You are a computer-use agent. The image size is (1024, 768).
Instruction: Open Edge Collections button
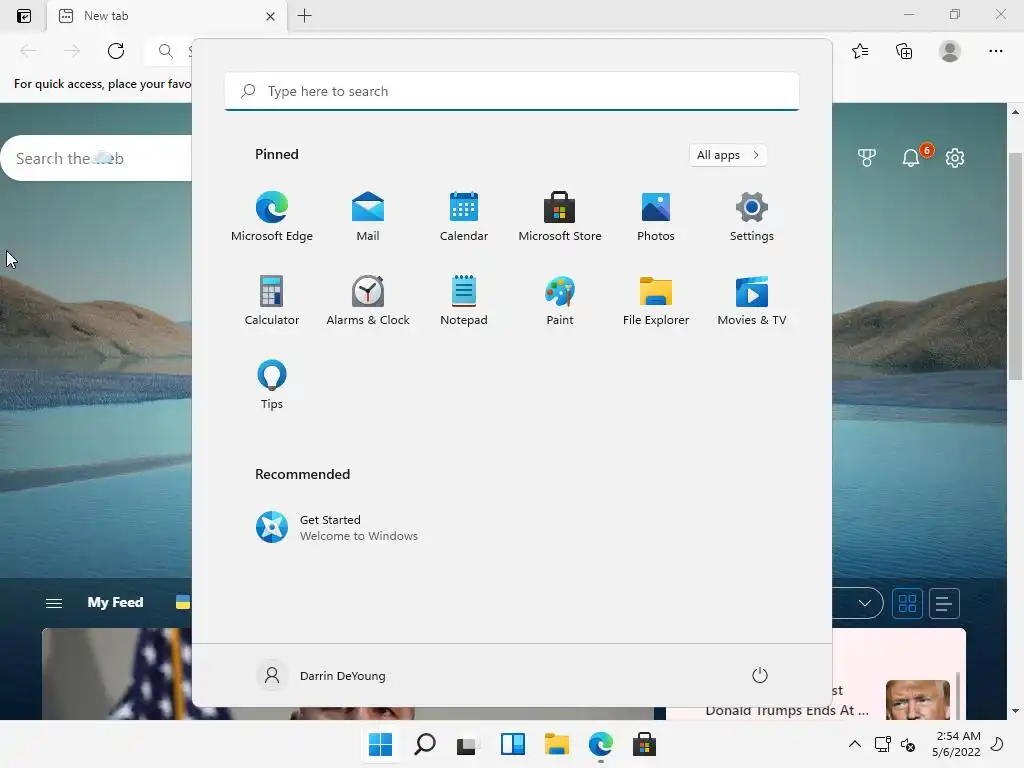[904, 51]
